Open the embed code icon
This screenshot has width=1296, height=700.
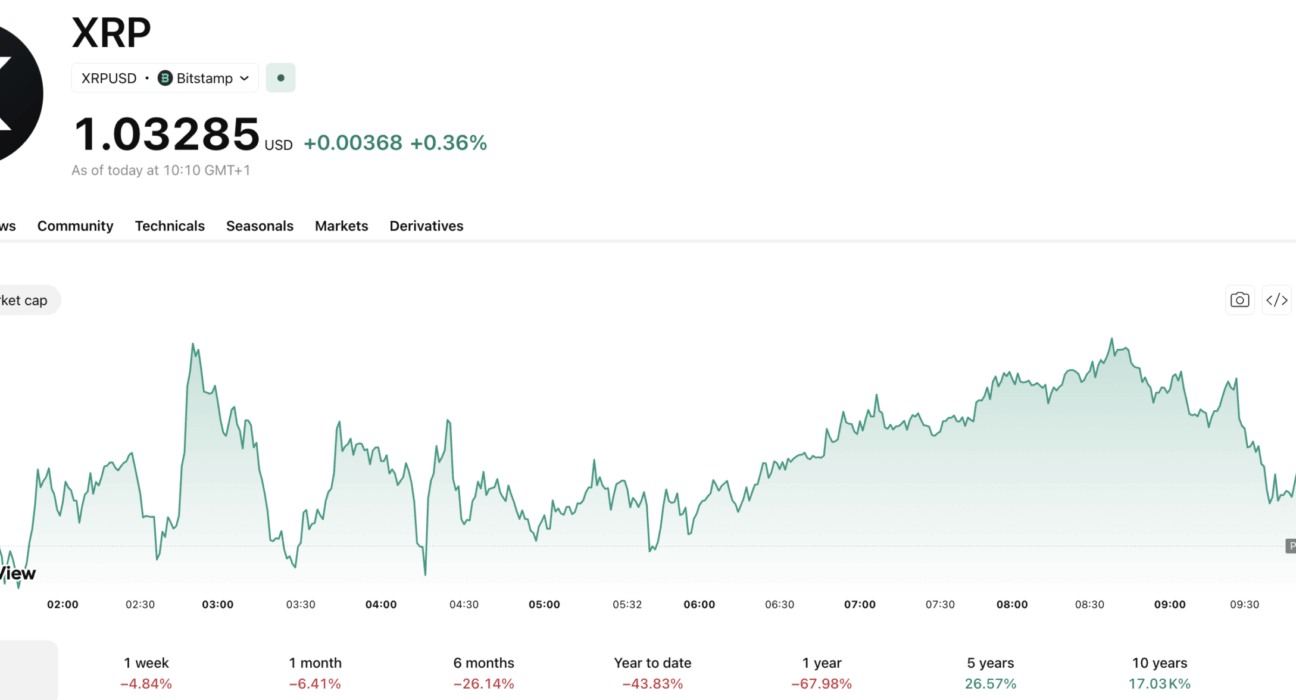pyautogui.click(x=1277, y=300)
